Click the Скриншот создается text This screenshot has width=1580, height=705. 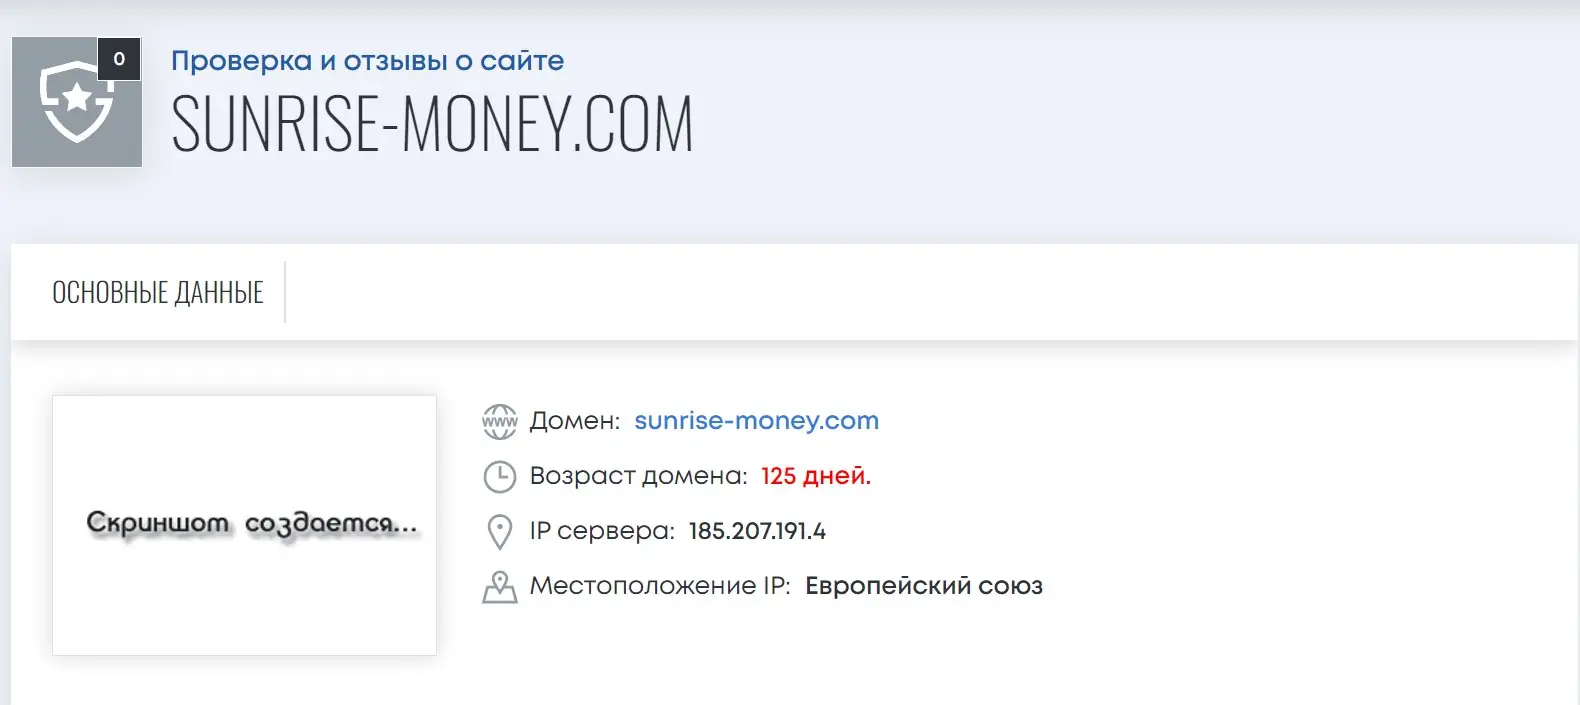click(252, 524)
